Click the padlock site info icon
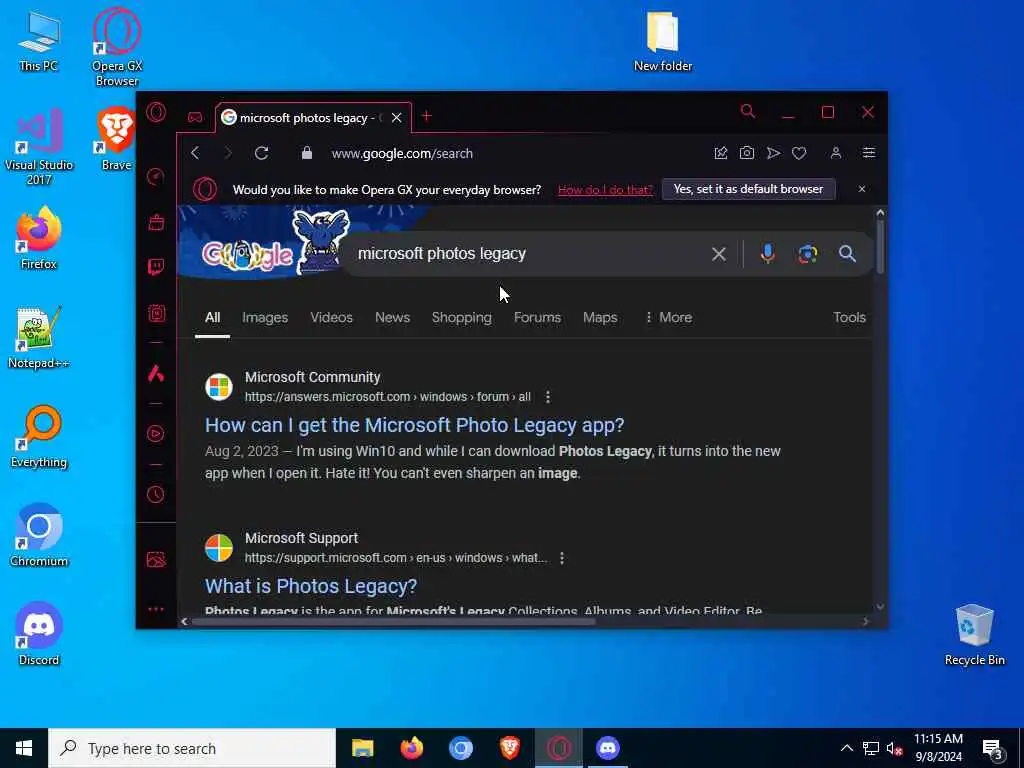This screenshot has height=768, width=1024. tap(306, 153)
